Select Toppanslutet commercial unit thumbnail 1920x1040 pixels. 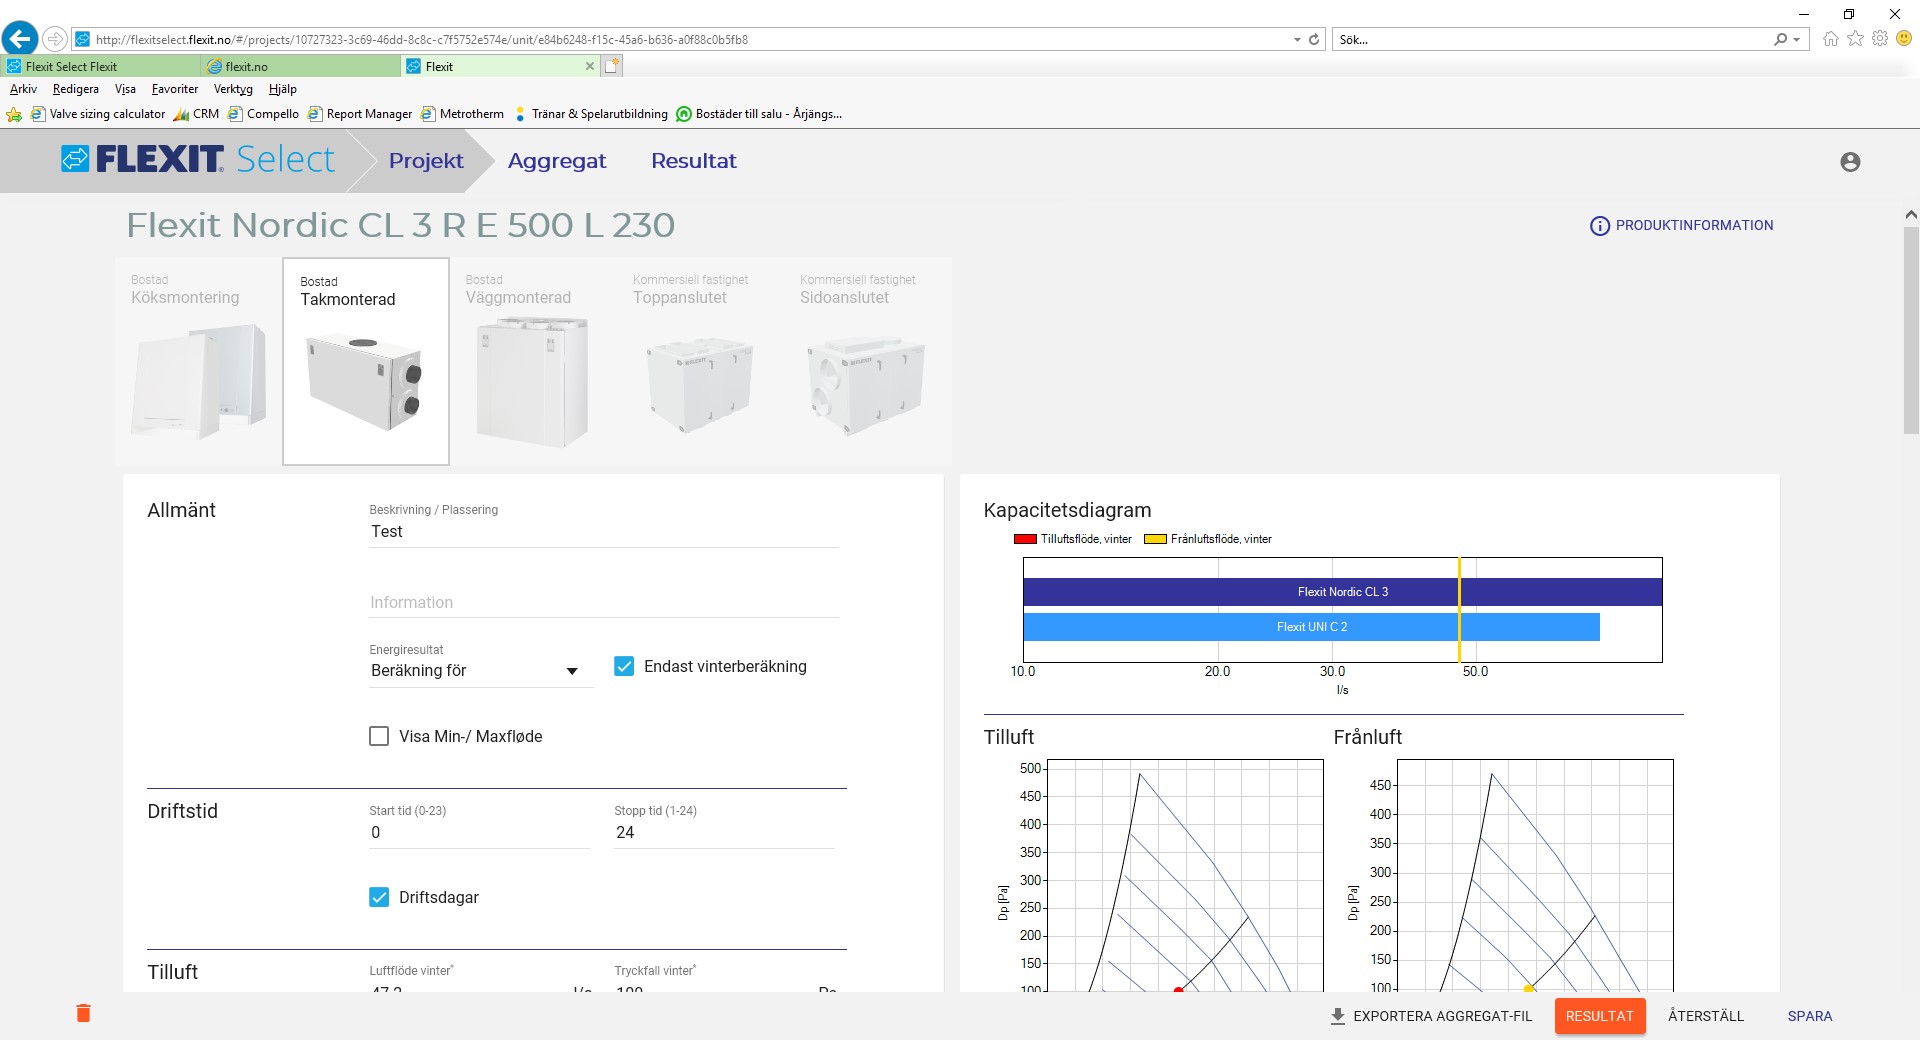(700, 362)
